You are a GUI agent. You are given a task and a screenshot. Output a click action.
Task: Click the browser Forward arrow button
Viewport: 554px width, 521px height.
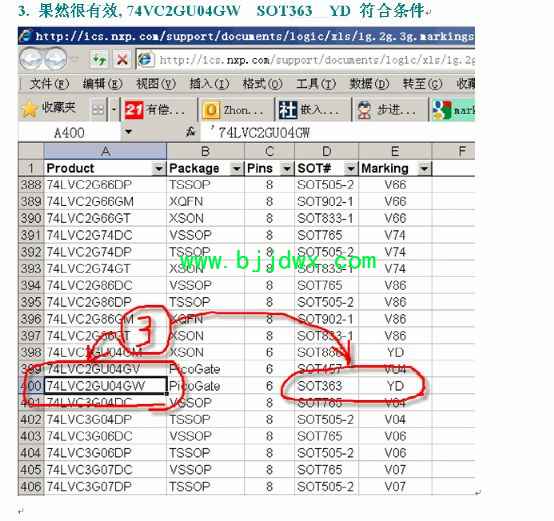pos(55,59)
